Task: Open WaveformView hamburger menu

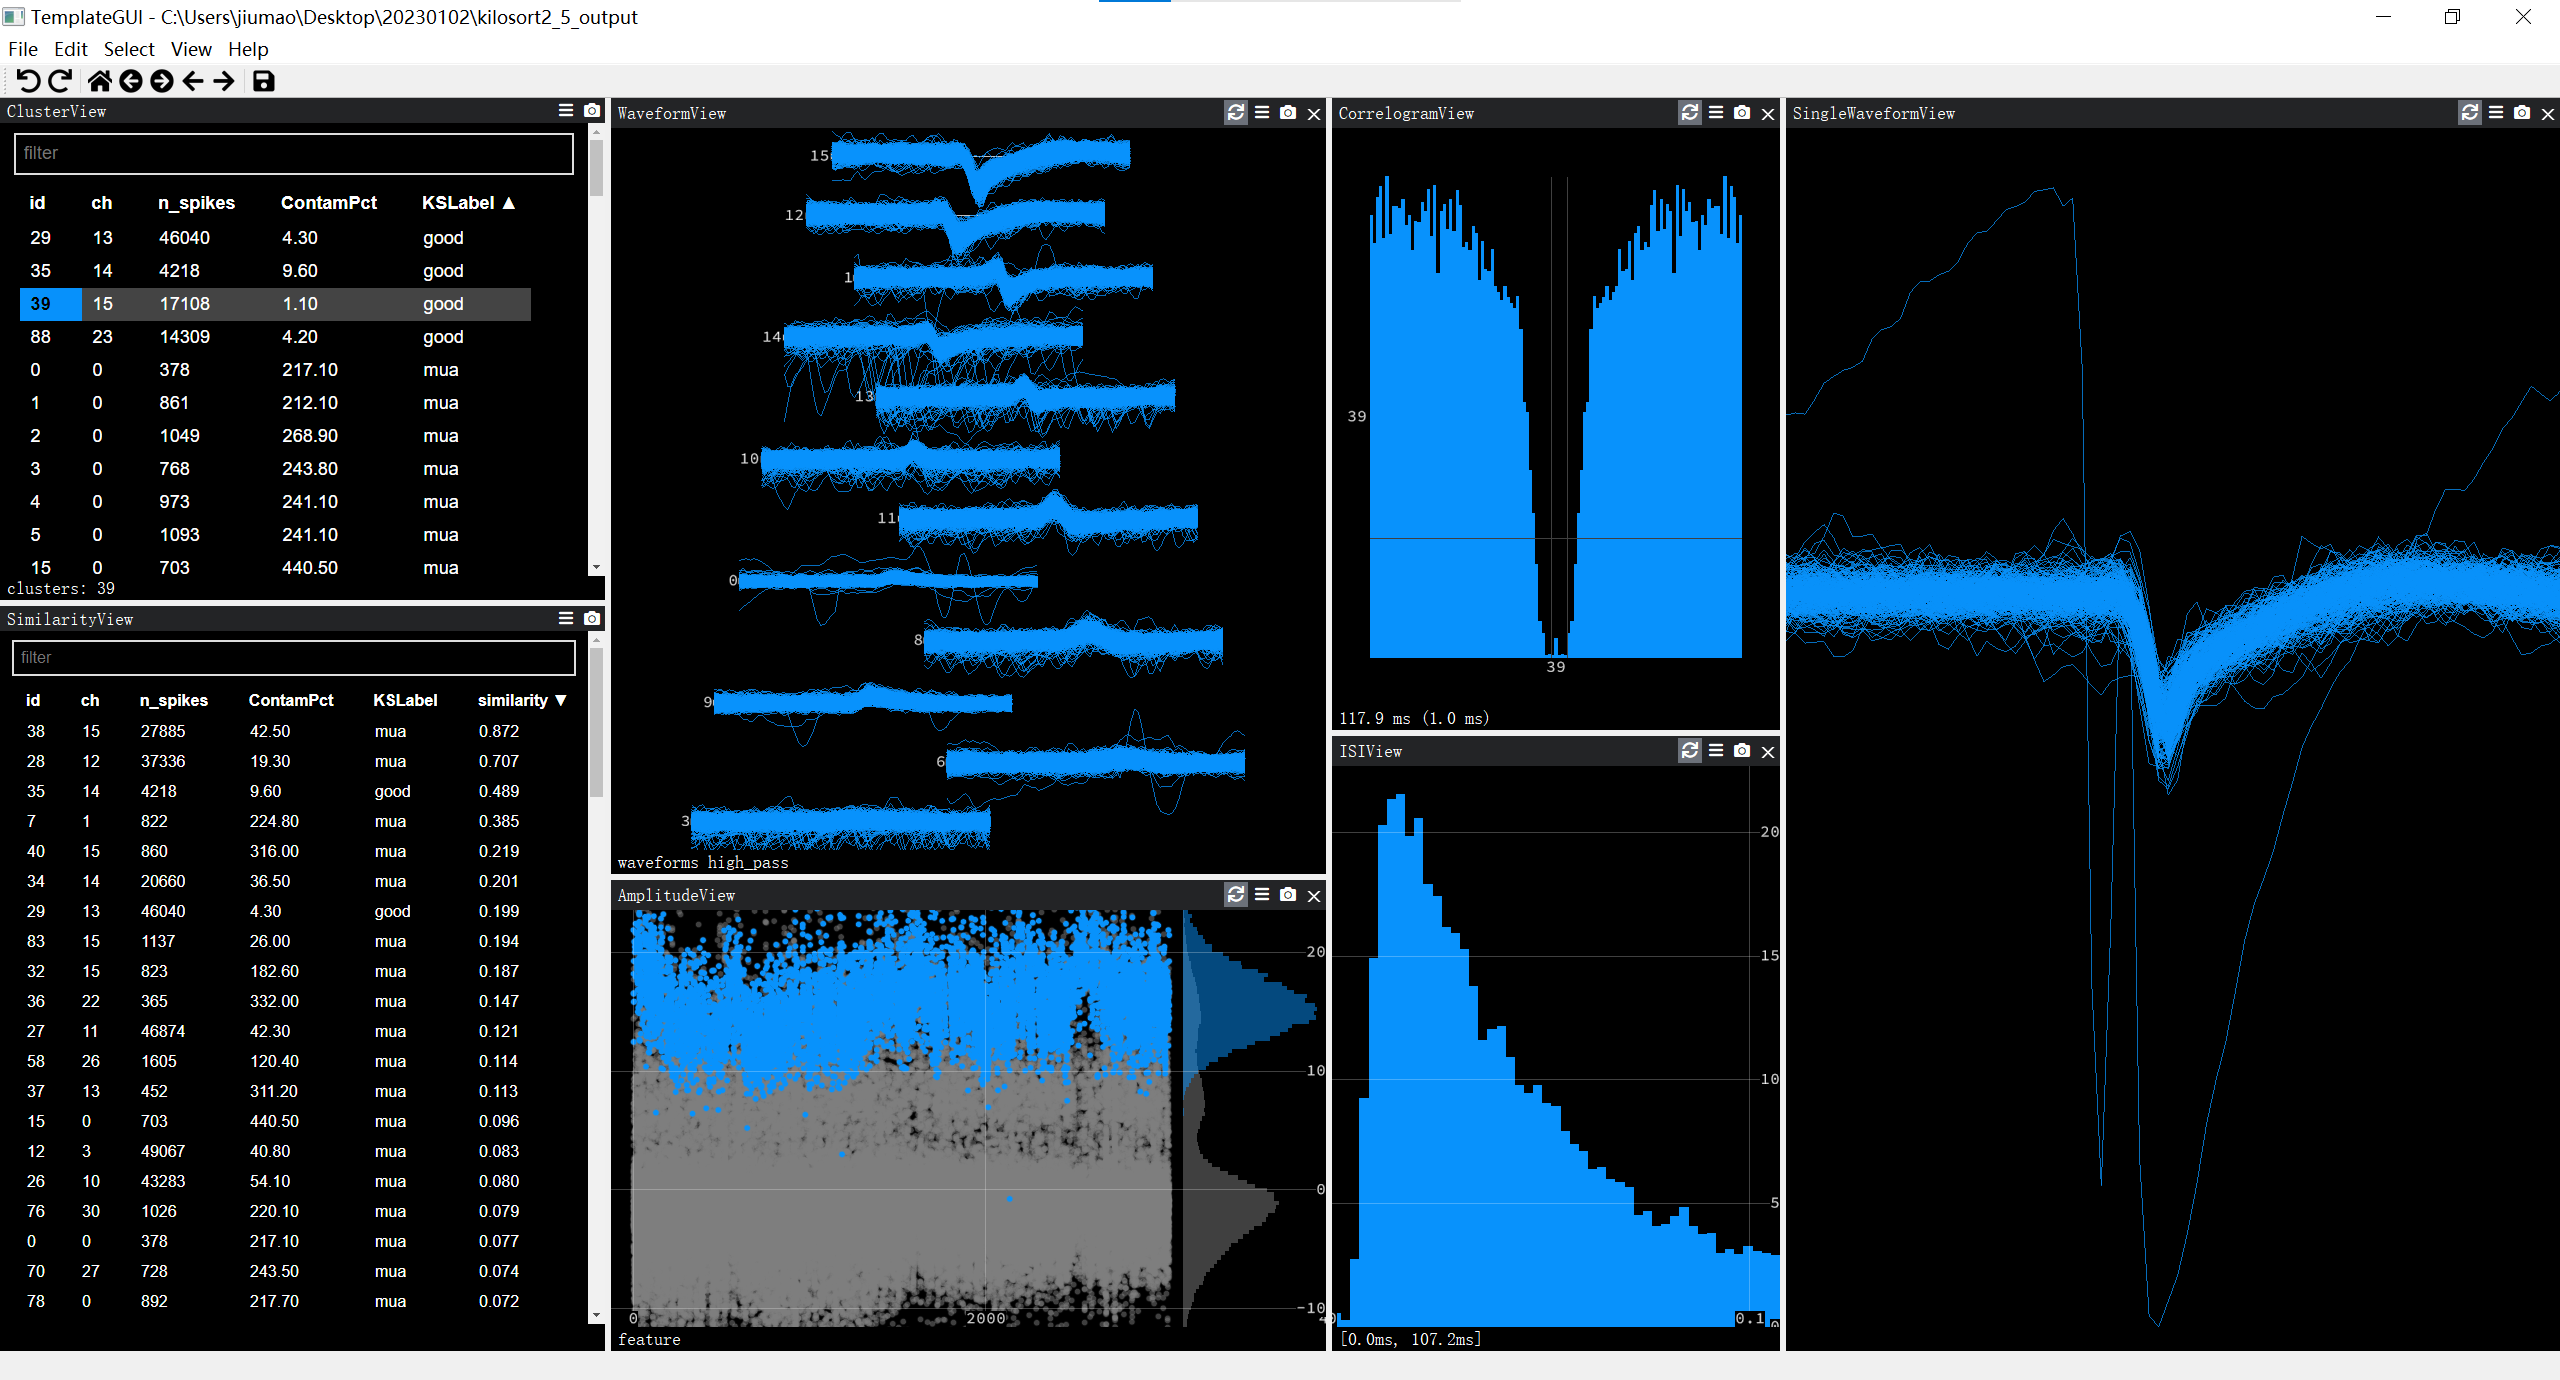Action: [1262, 113]
